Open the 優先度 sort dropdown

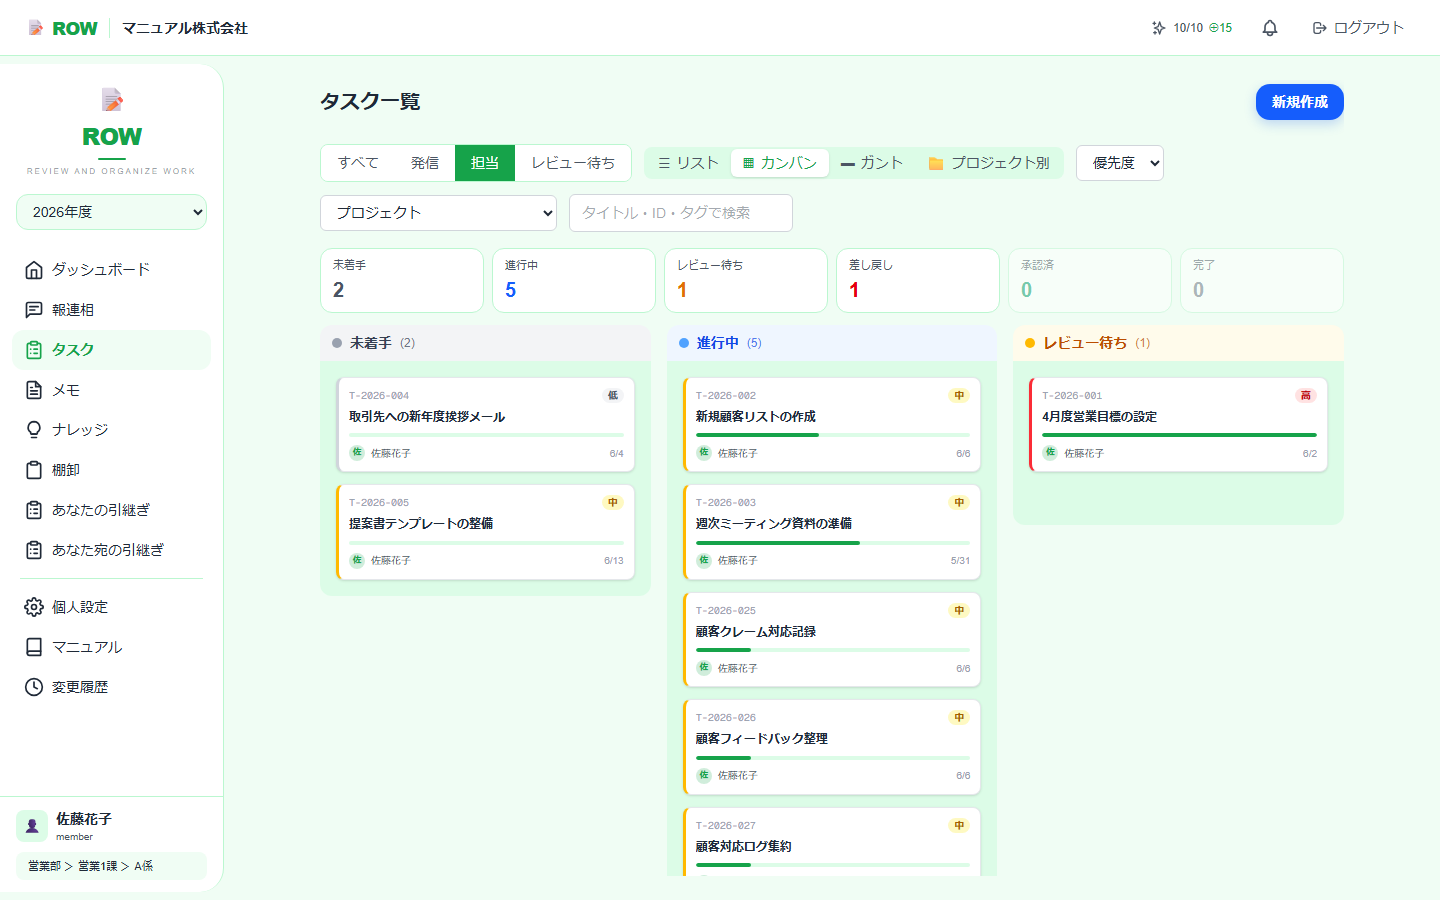(x=1120, y=163)
